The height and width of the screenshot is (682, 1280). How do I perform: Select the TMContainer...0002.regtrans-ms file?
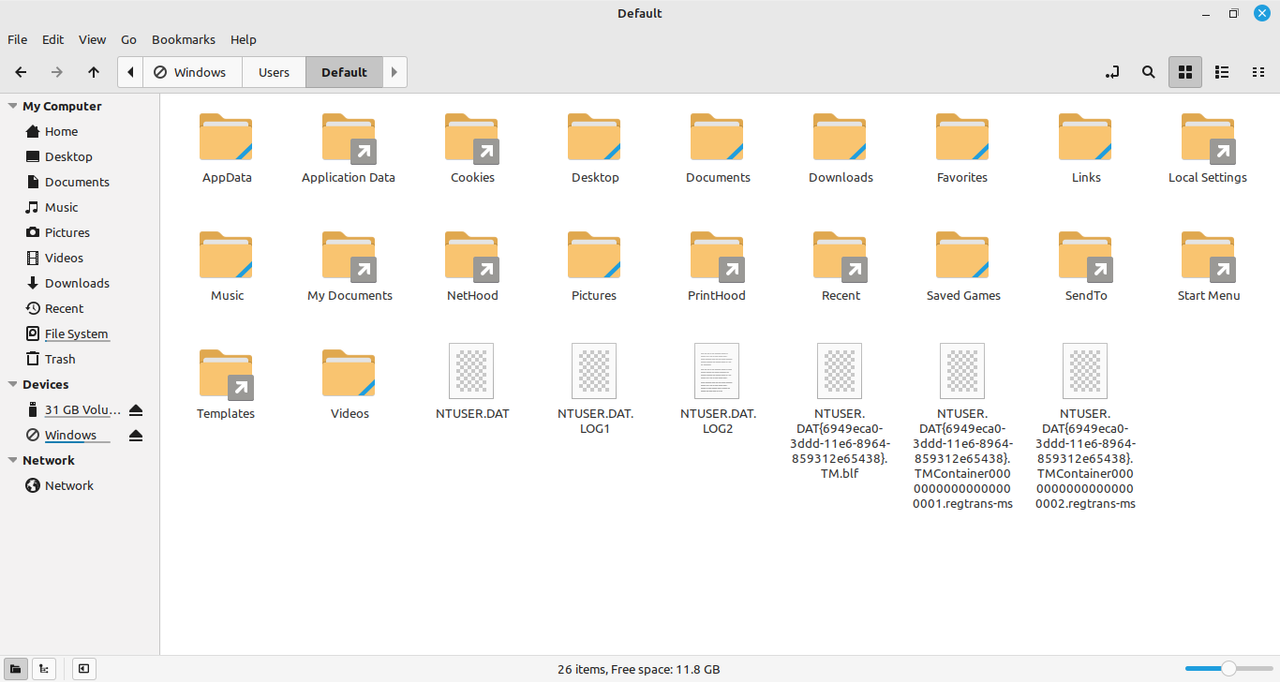[x=1085, y=371]
